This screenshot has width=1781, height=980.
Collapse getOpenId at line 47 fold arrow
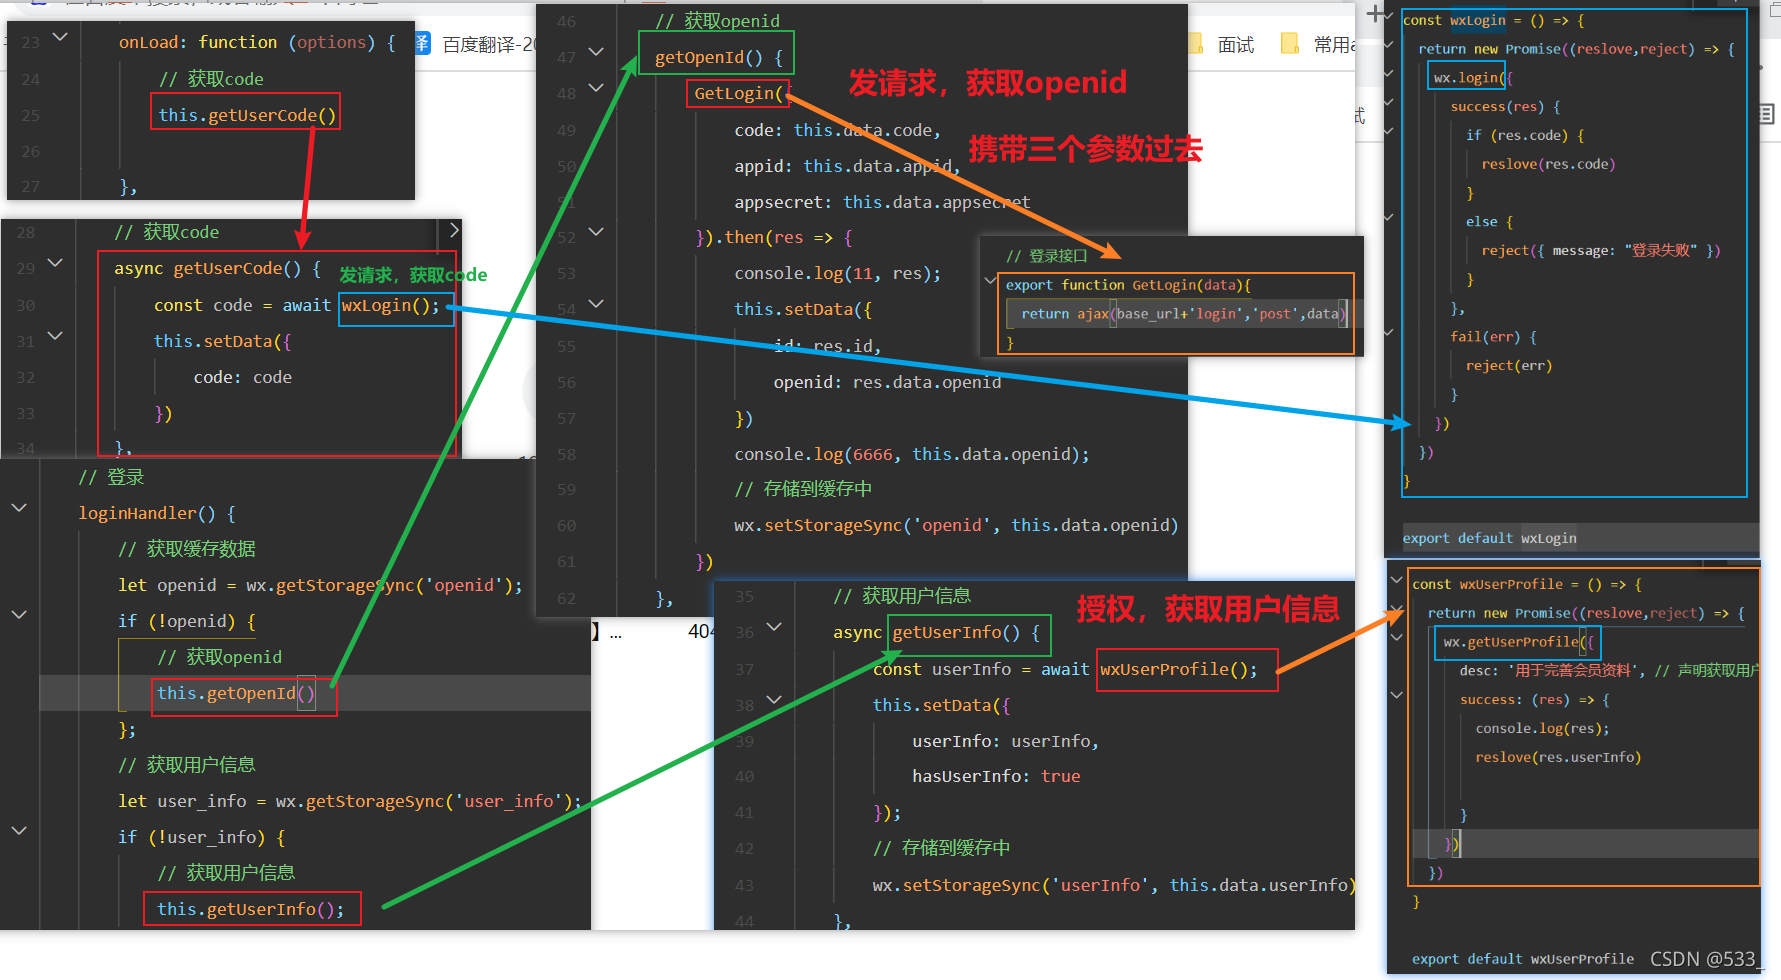pos(596,52)
